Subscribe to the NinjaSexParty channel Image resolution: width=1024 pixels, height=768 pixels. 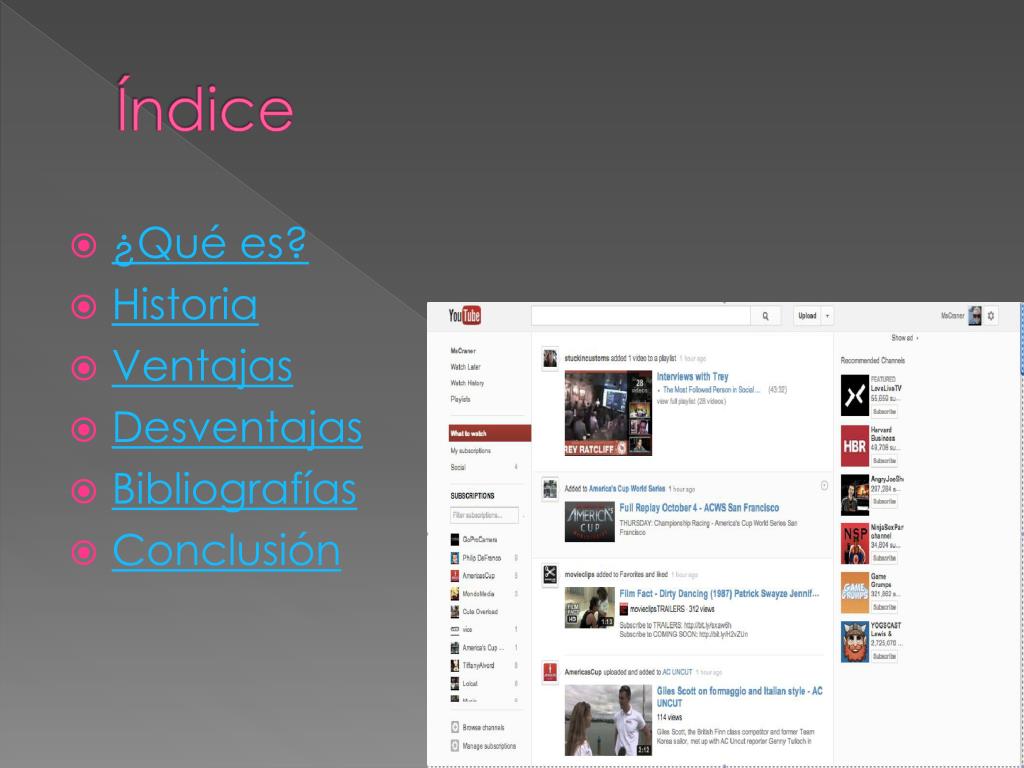click(x=884, y=558)
